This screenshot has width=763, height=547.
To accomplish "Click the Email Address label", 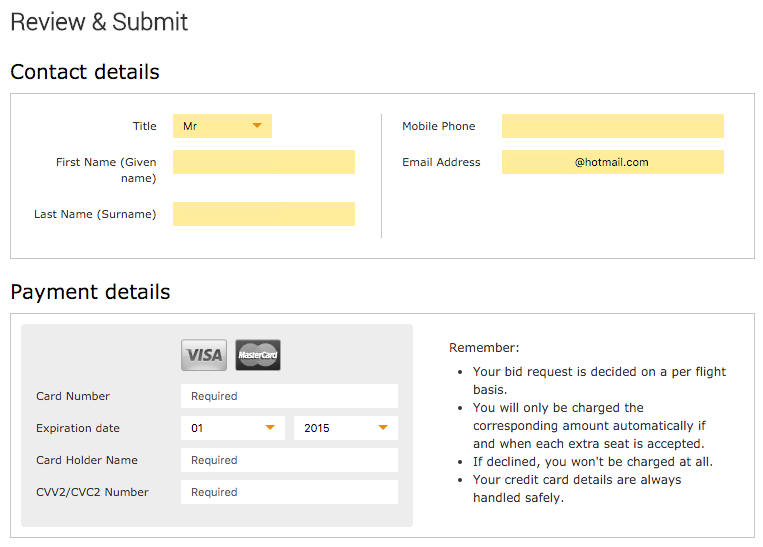I will [x=441, y=162].
